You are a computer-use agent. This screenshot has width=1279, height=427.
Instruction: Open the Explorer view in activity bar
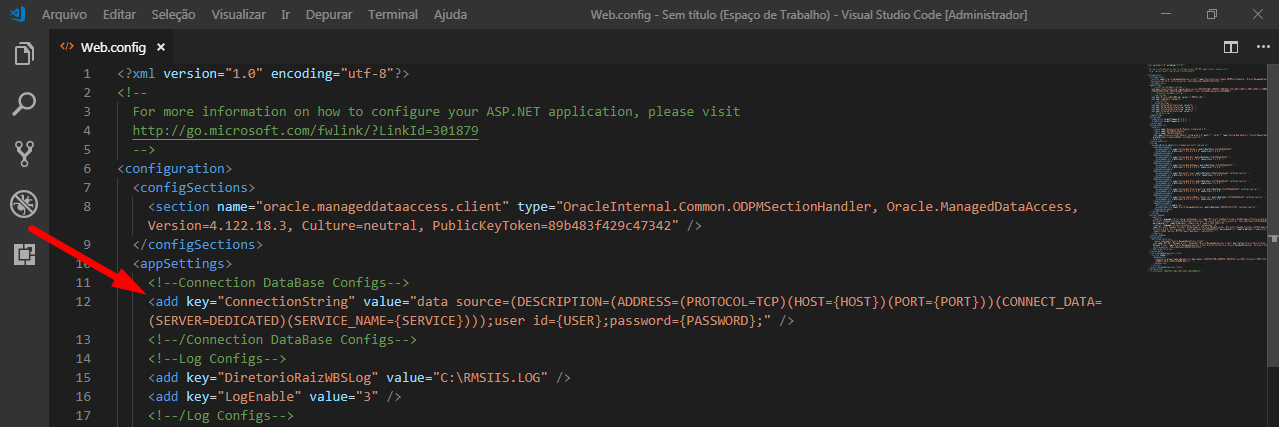coord(24,55)
